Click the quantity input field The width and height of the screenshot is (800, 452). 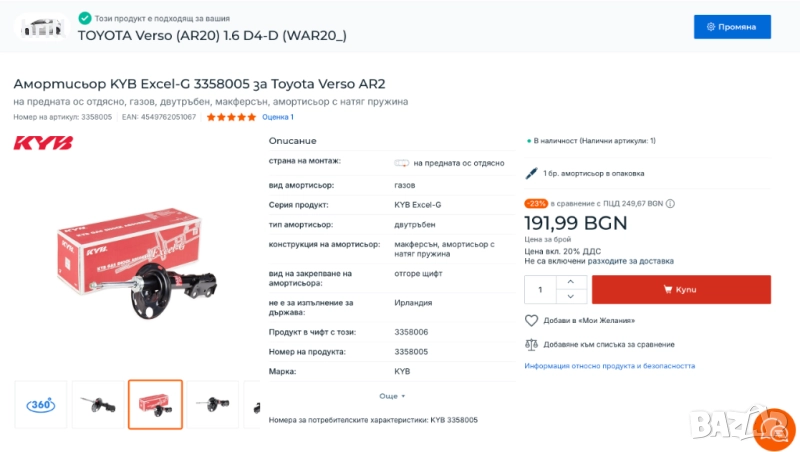pyautogui.click(x=541, y=290)
